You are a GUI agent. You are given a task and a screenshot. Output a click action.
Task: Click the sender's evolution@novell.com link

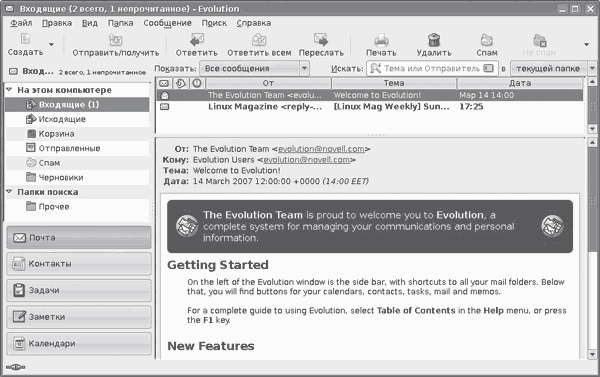click(321, 149)
